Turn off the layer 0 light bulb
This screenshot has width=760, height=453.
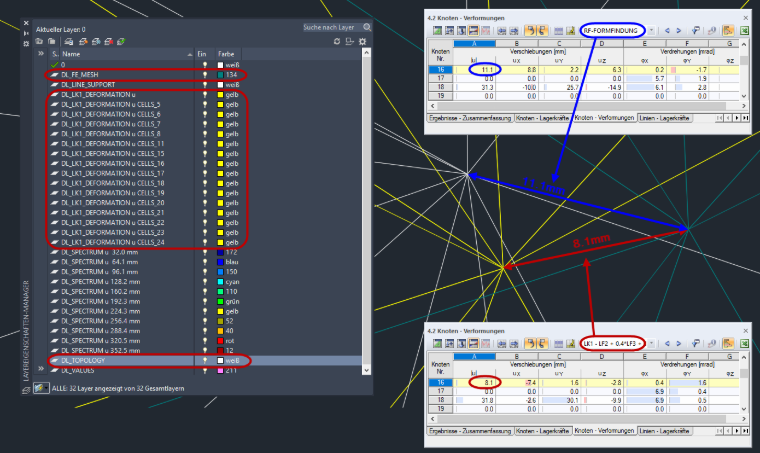tap(205, 64)
